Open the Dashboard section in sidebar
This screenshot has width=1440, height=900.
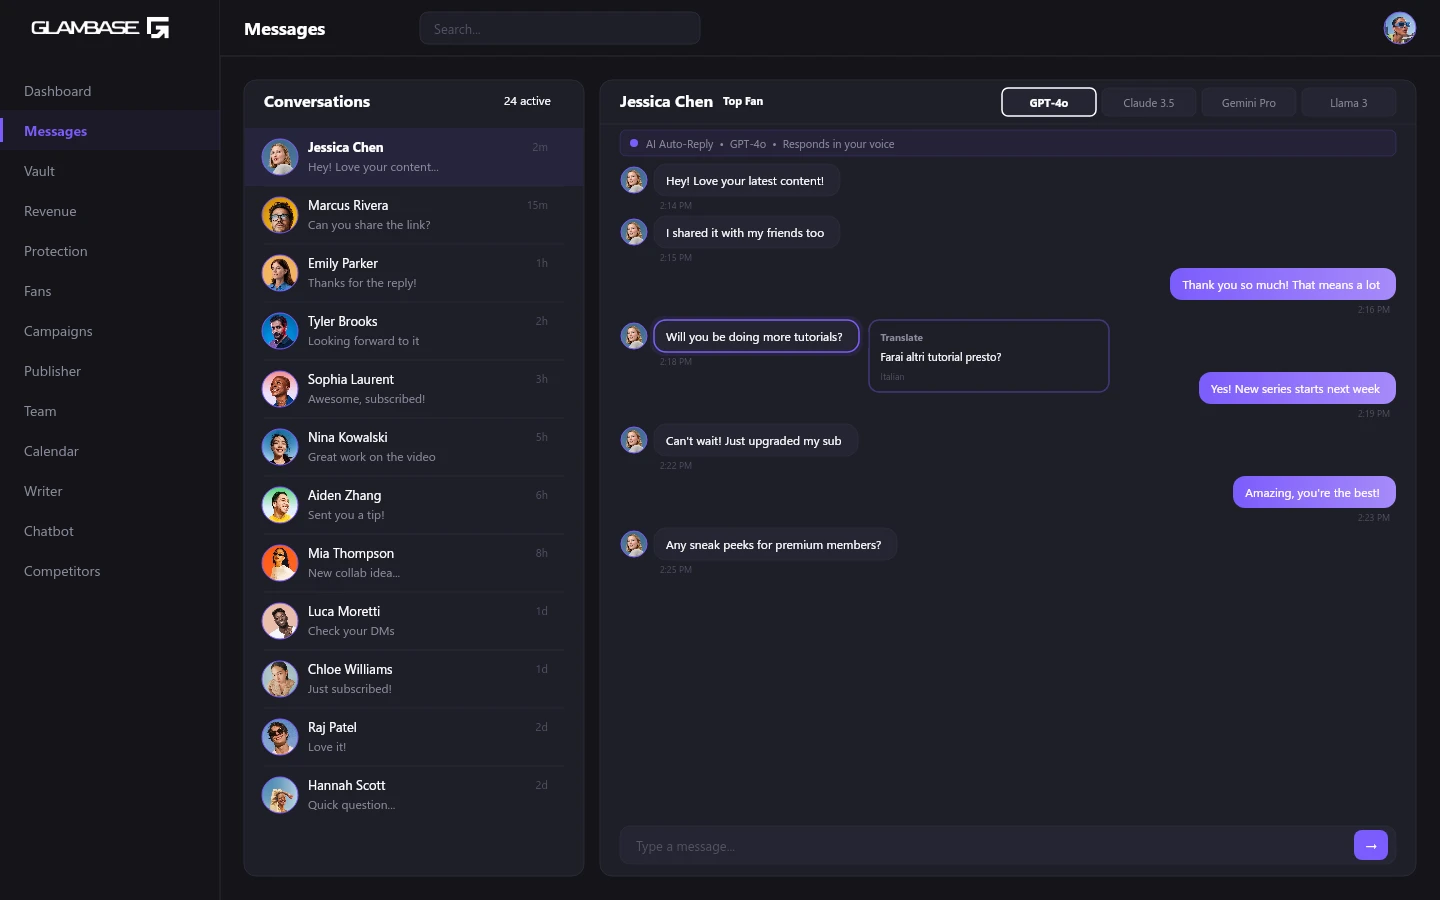tap(58, 91)
